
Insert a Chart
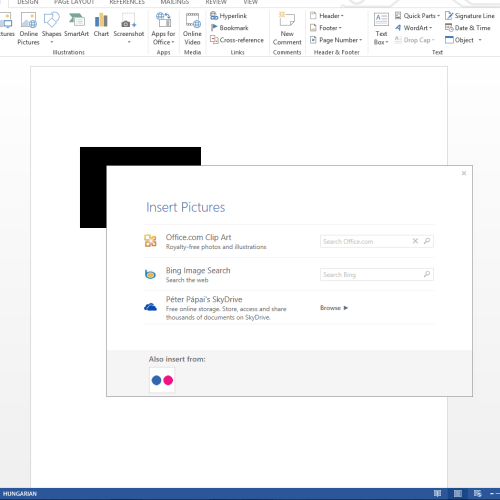point(101,25)
